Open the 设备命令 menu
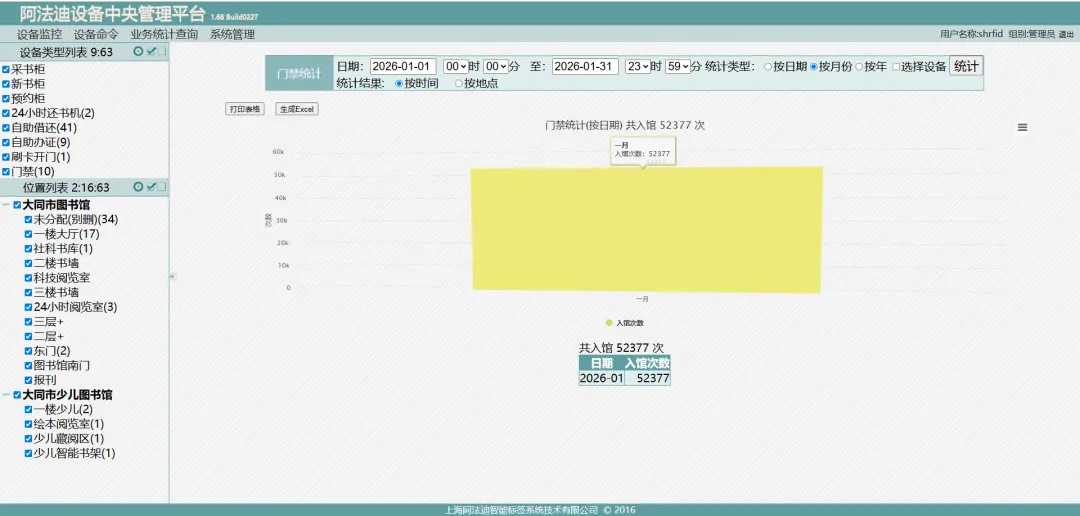This screenshot has width=1080, height=516. (96, 34)
